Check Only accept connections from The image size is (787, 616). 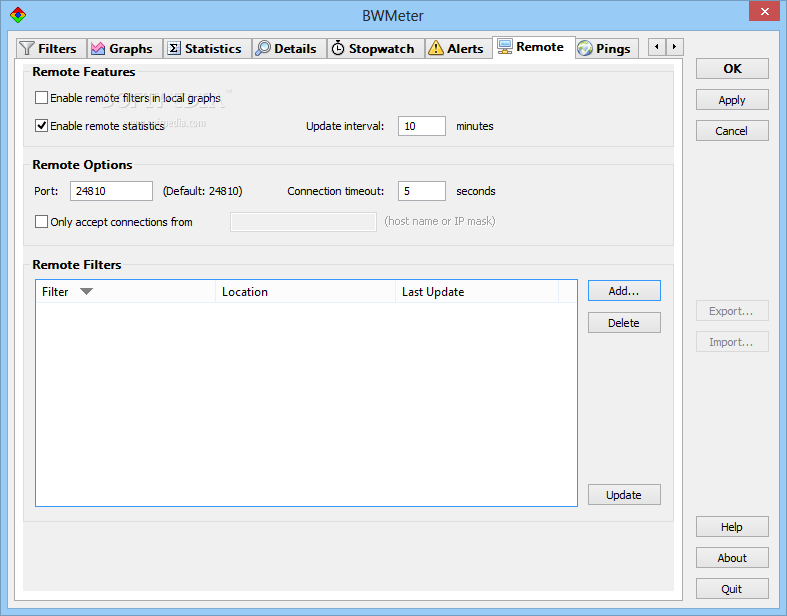point(42,221)
